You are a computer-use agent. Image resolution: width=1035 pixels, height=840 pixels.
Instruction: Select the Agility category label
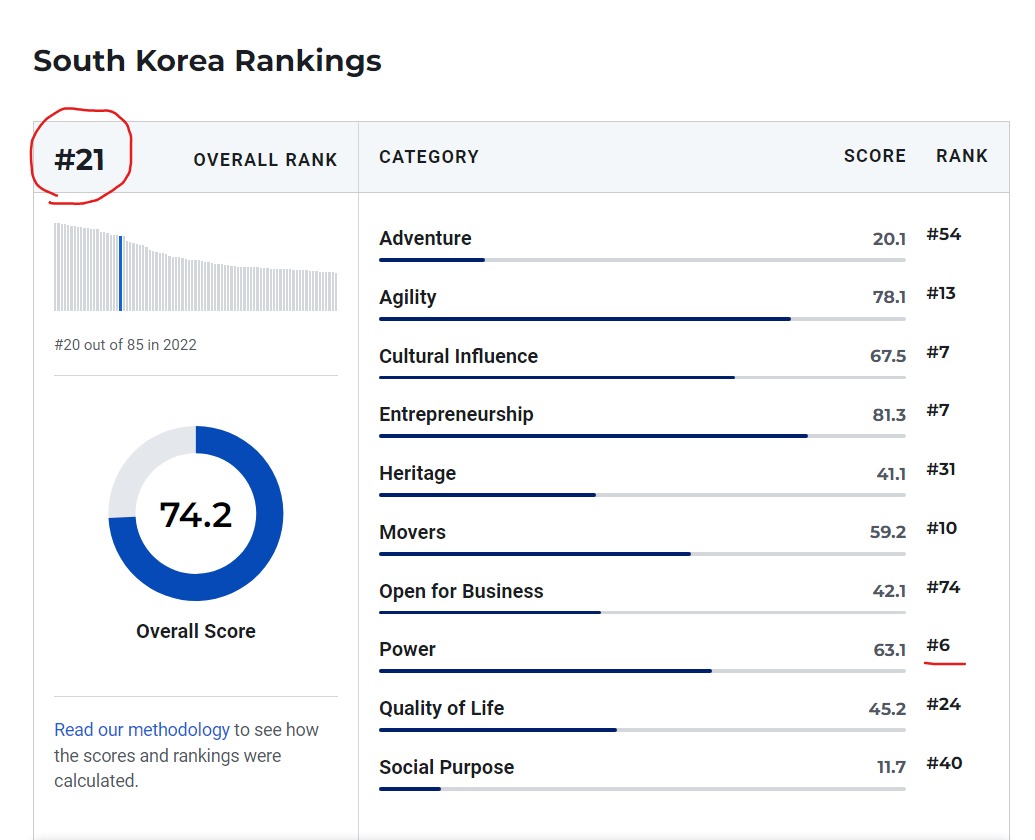[x=407, y=297]
